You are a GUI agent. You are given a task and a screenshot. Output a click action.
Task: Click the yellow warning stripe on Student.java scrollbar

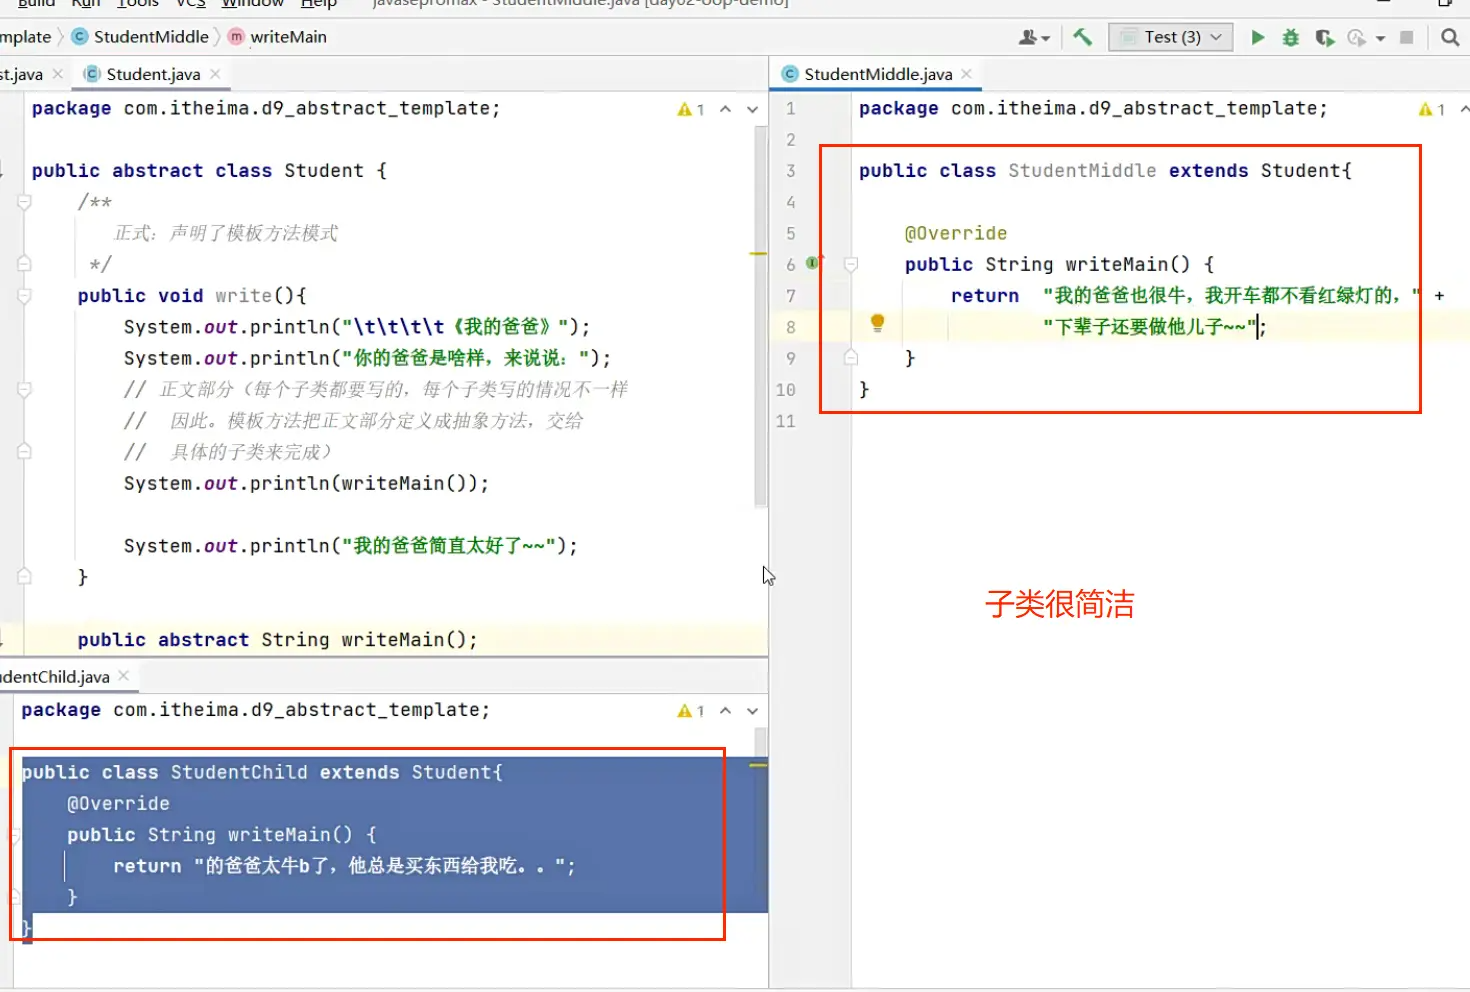coord(759,254)
